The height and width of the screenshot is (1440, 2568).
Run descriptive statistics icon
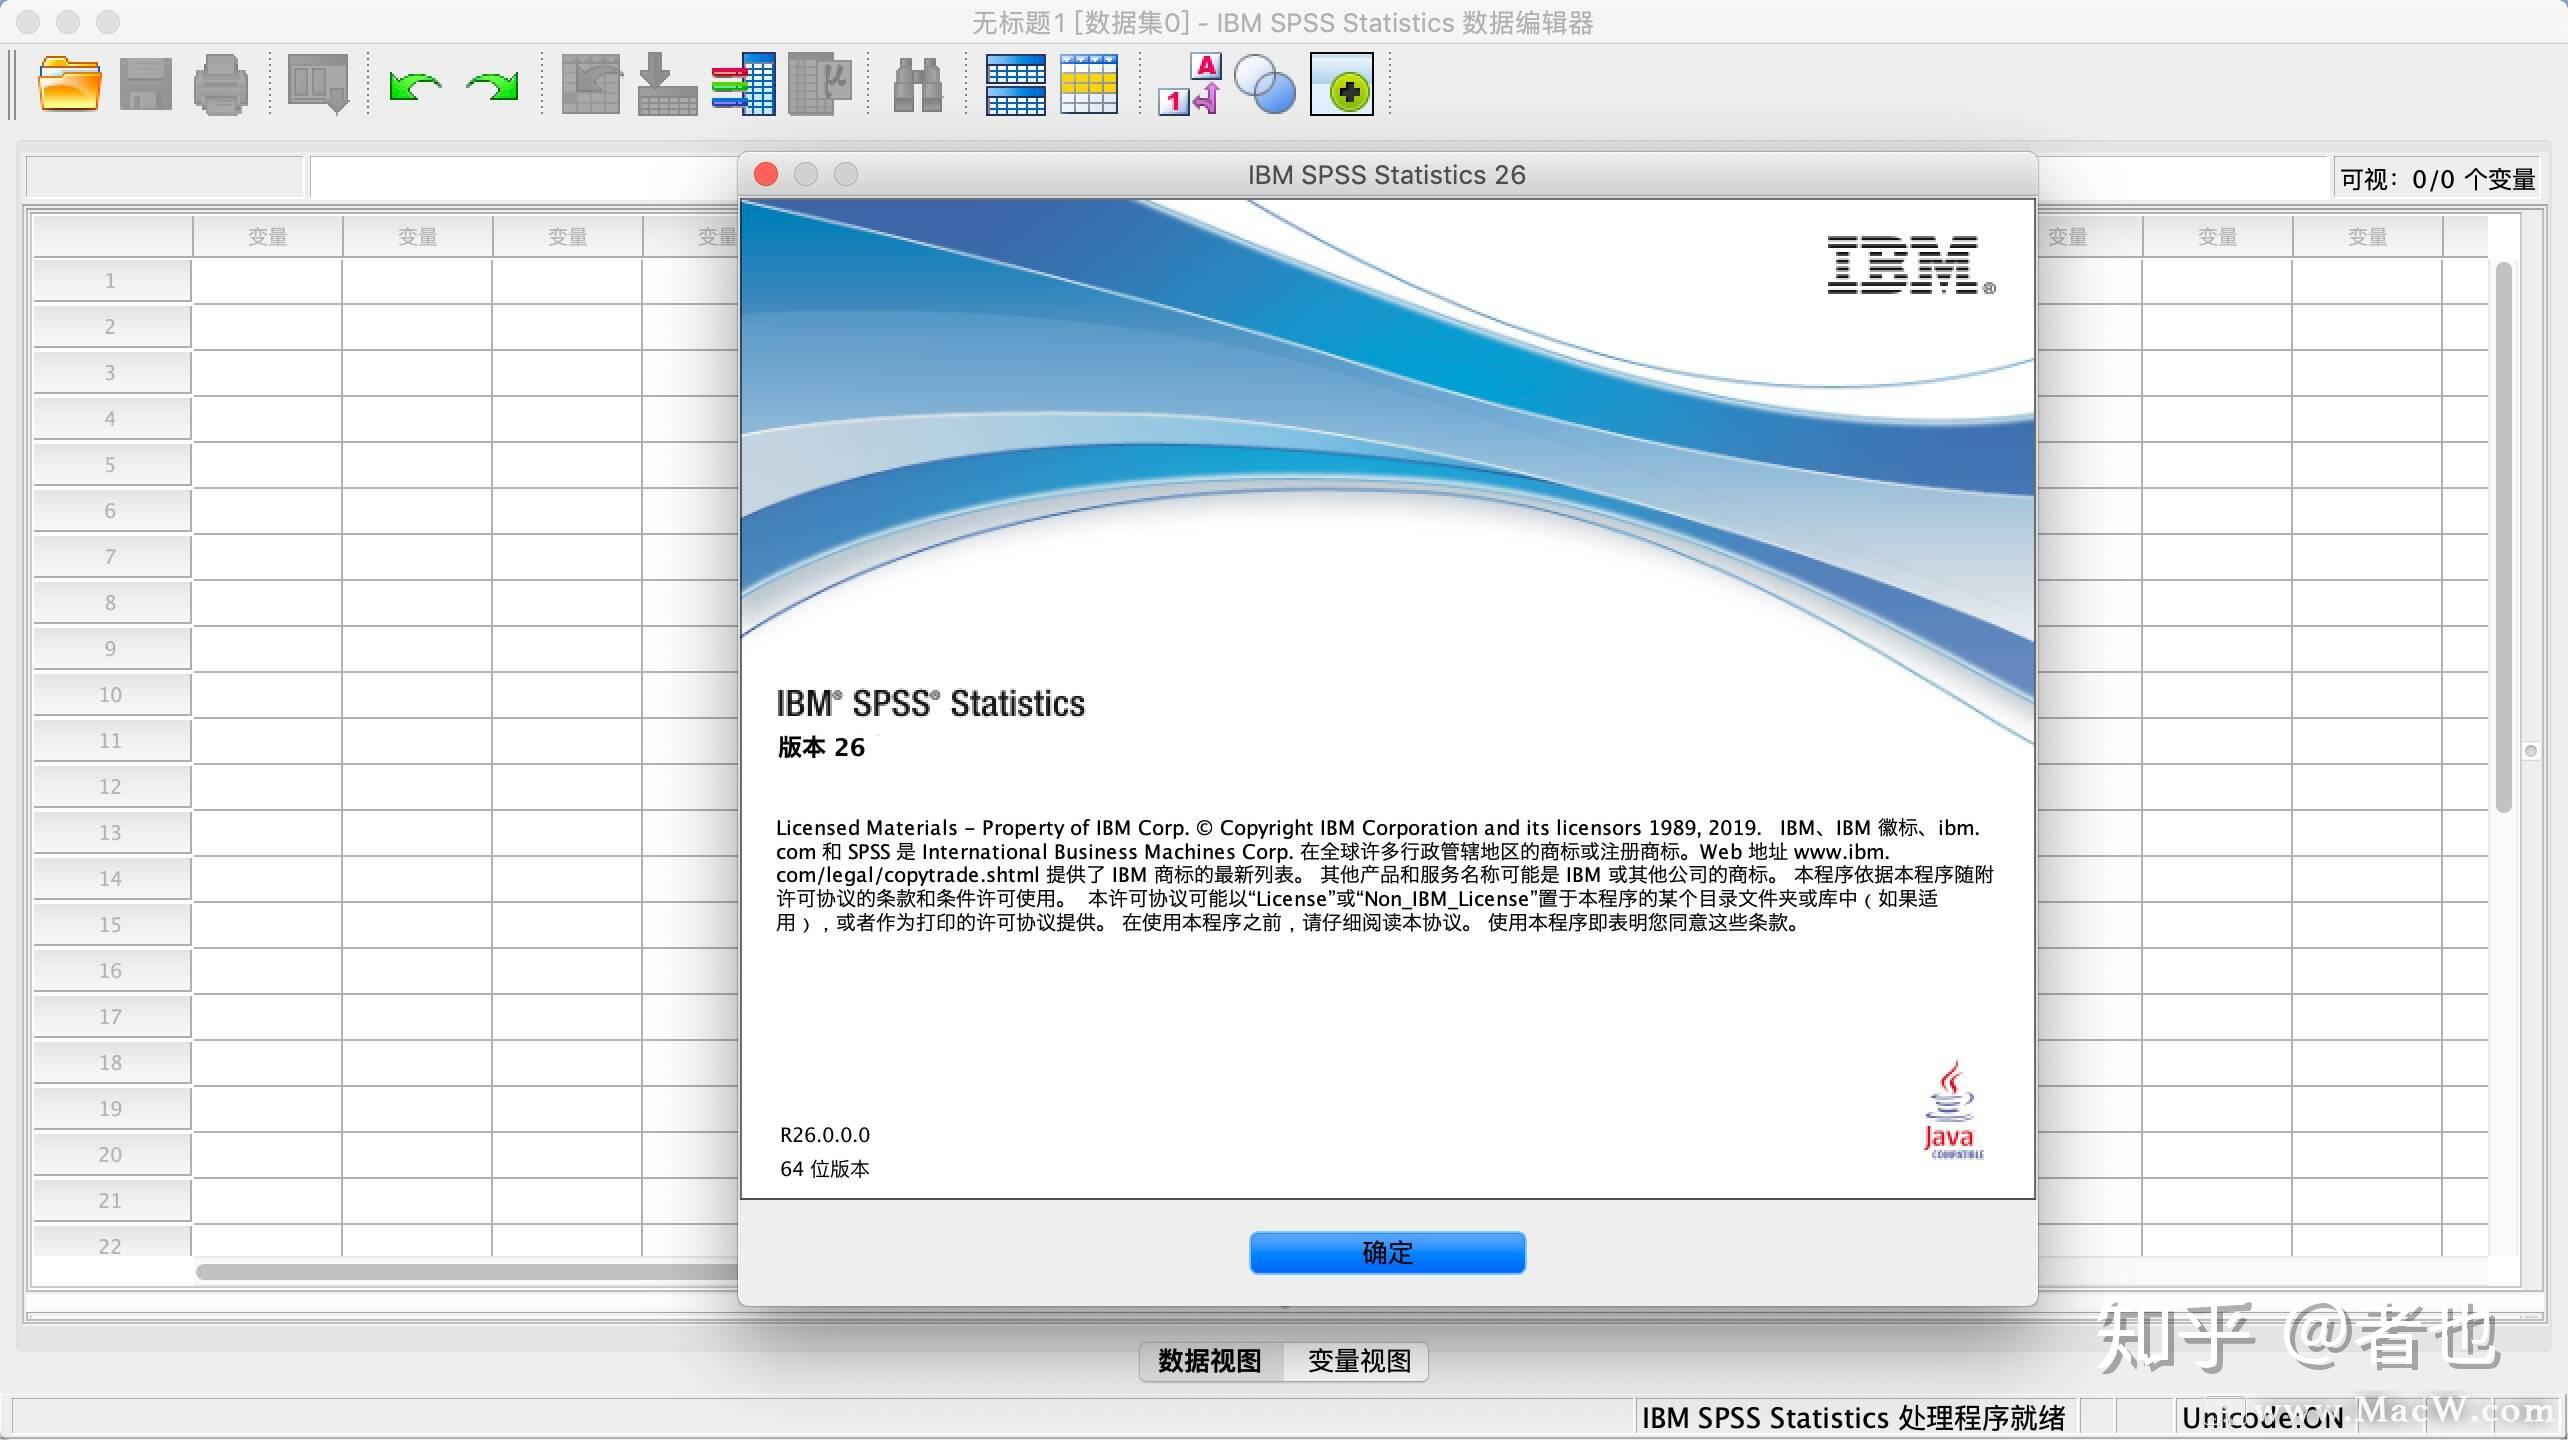820,84
